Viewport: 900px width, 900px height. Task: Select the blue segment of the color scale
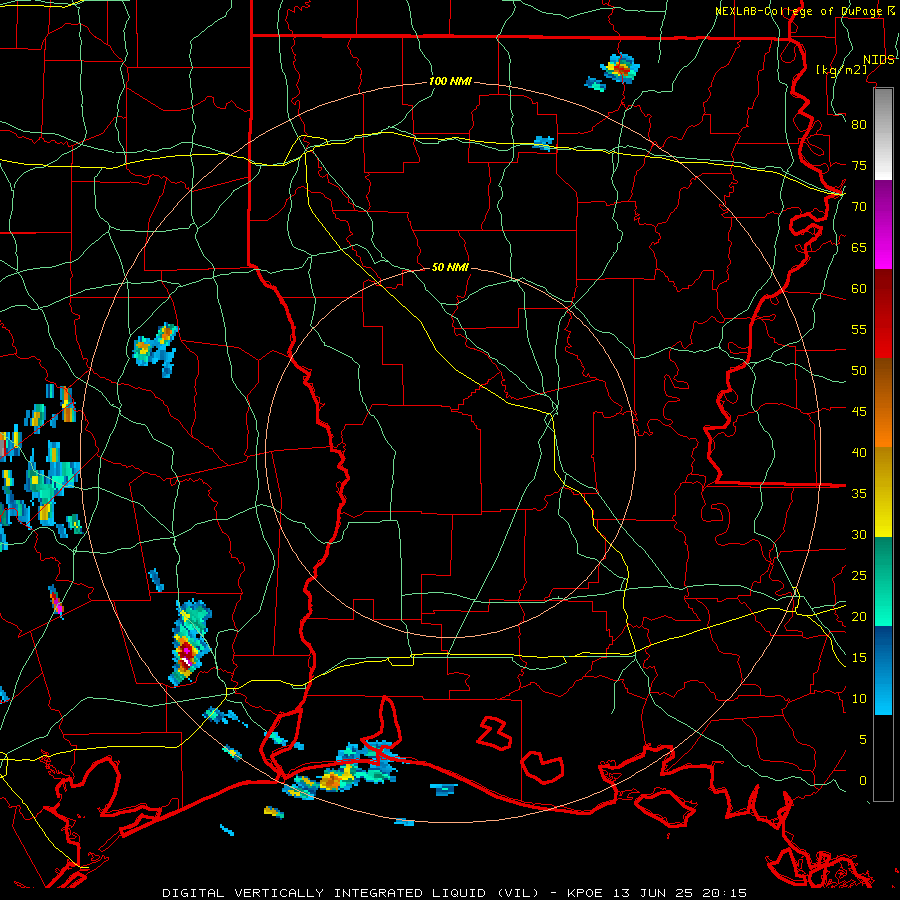point(883,670)
